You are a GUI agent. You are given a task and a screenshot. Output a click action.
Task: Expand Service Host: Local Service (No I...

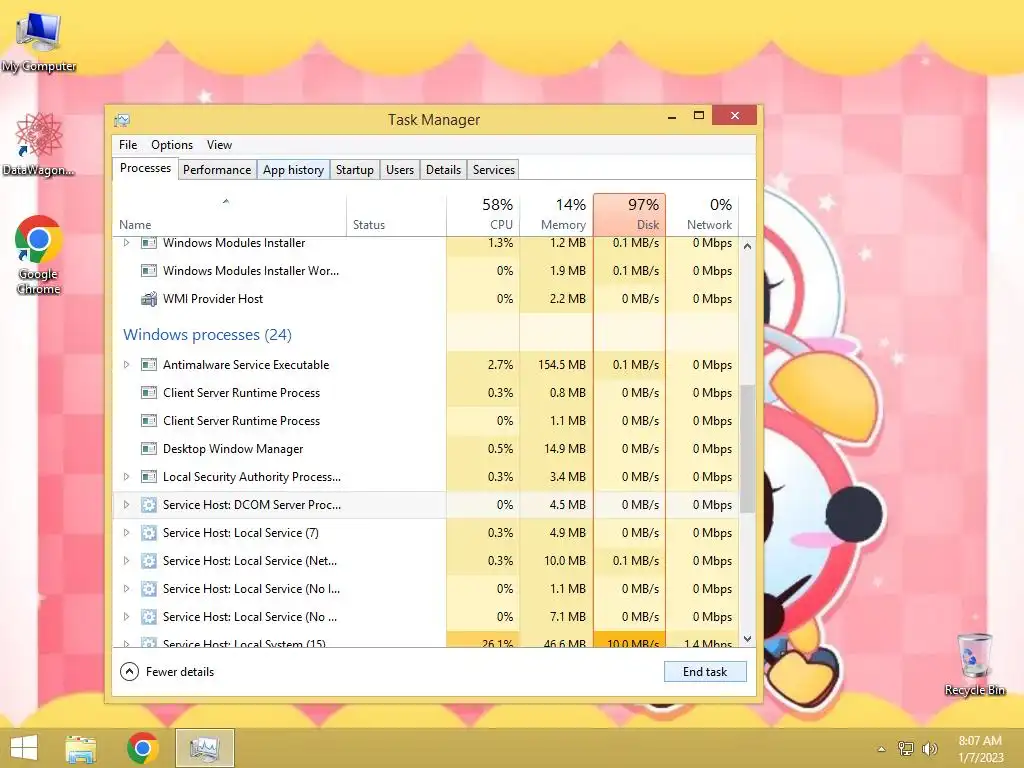pyautogui.click(x=127, y=589)
